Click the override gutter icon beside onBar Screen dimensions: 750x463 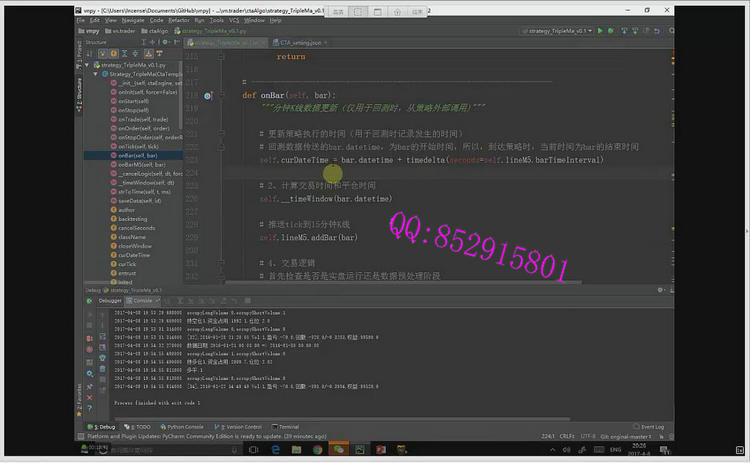(208, 95)
